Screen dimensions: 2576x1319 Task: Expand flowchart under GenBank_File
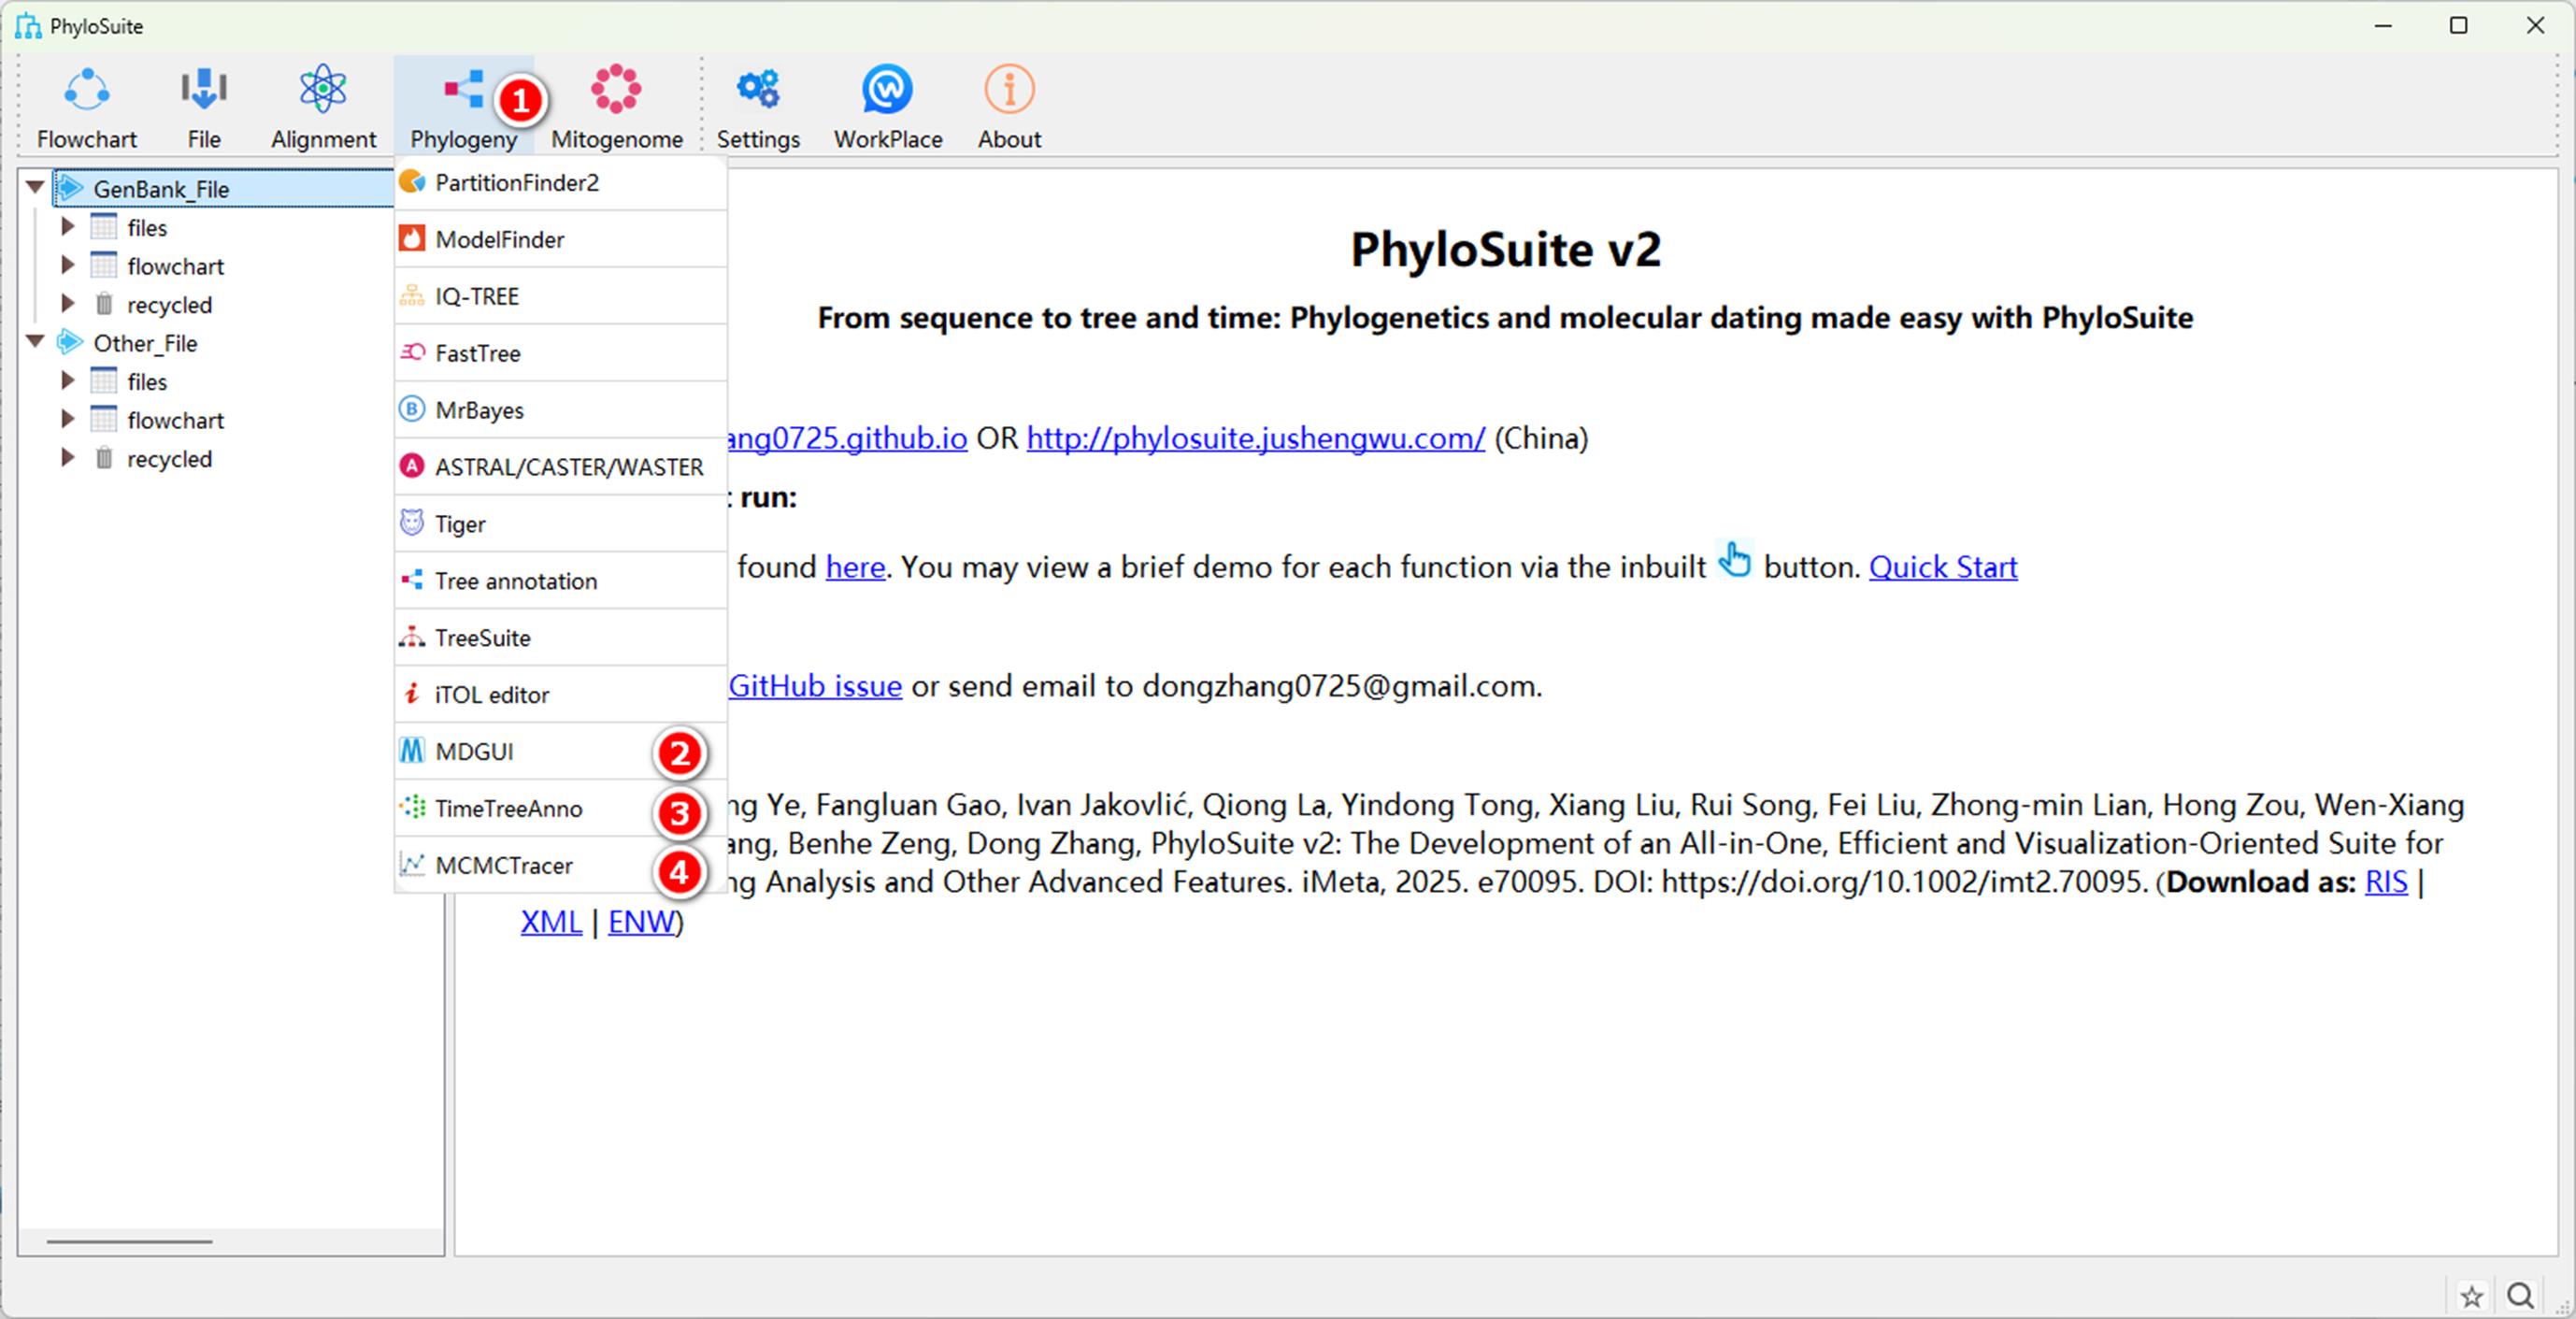[x=68, y=265]
